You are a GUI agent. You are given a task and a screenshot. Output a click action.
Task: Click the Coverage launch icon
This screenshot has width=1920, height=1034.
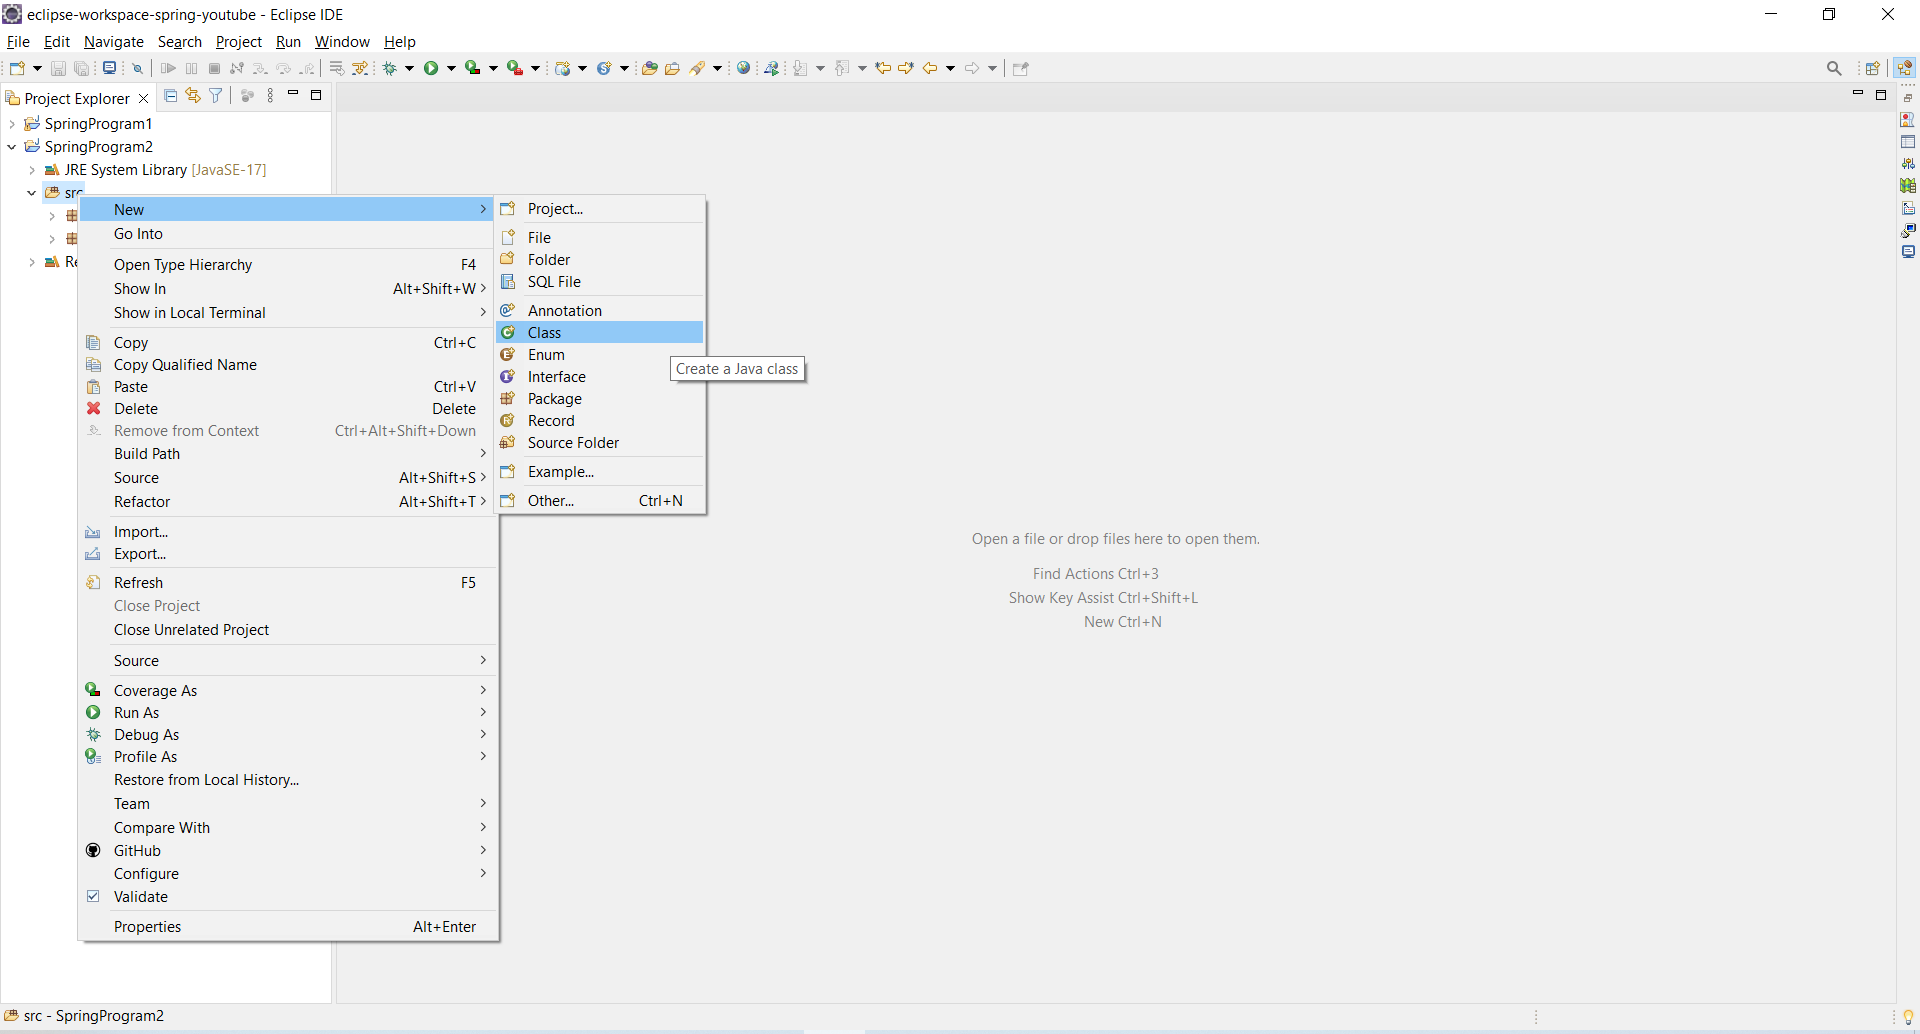pos(473,68)
